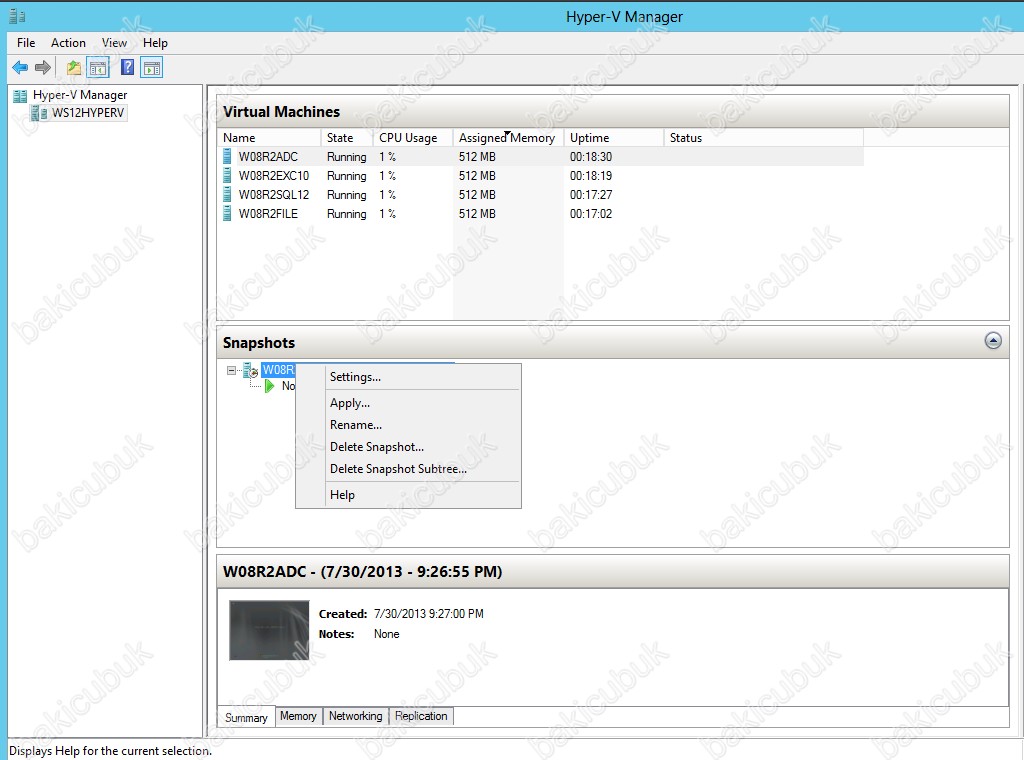Select the W08R2EXC10 virtual machine name
This screenshot has width=1024, height=760.
274,176
